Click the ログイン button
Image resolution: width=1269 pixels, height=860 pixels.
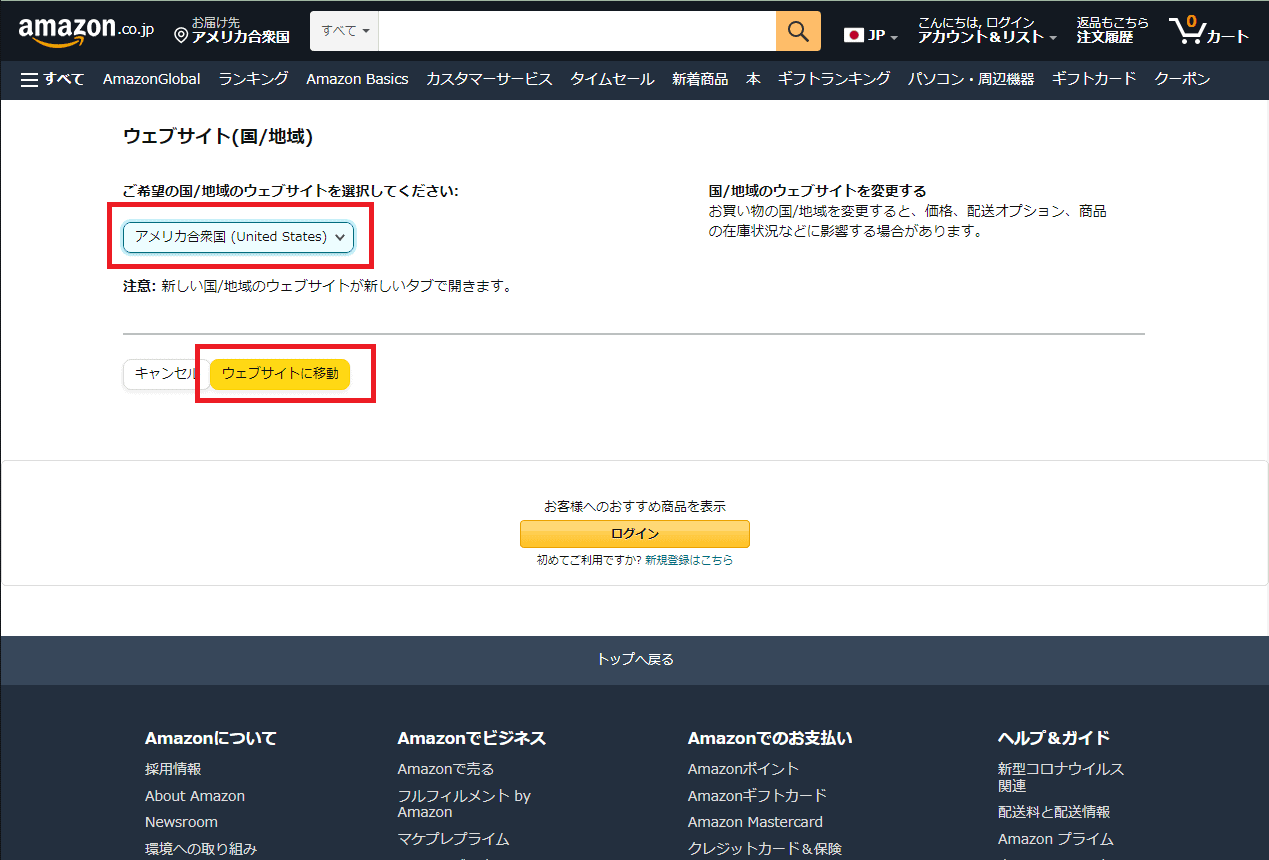(634, 534)
